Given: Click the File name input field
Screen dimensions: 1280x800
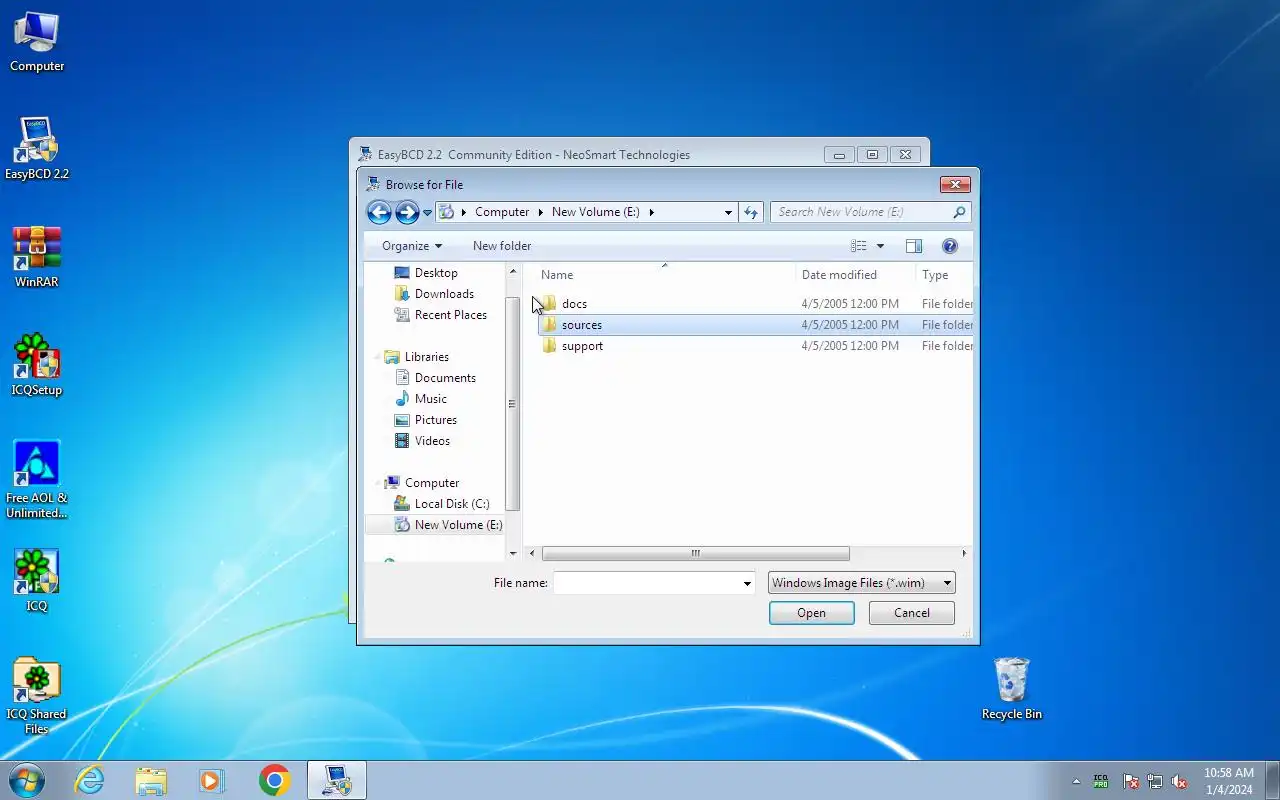Looking at the screenshot, I should [646, 583].
